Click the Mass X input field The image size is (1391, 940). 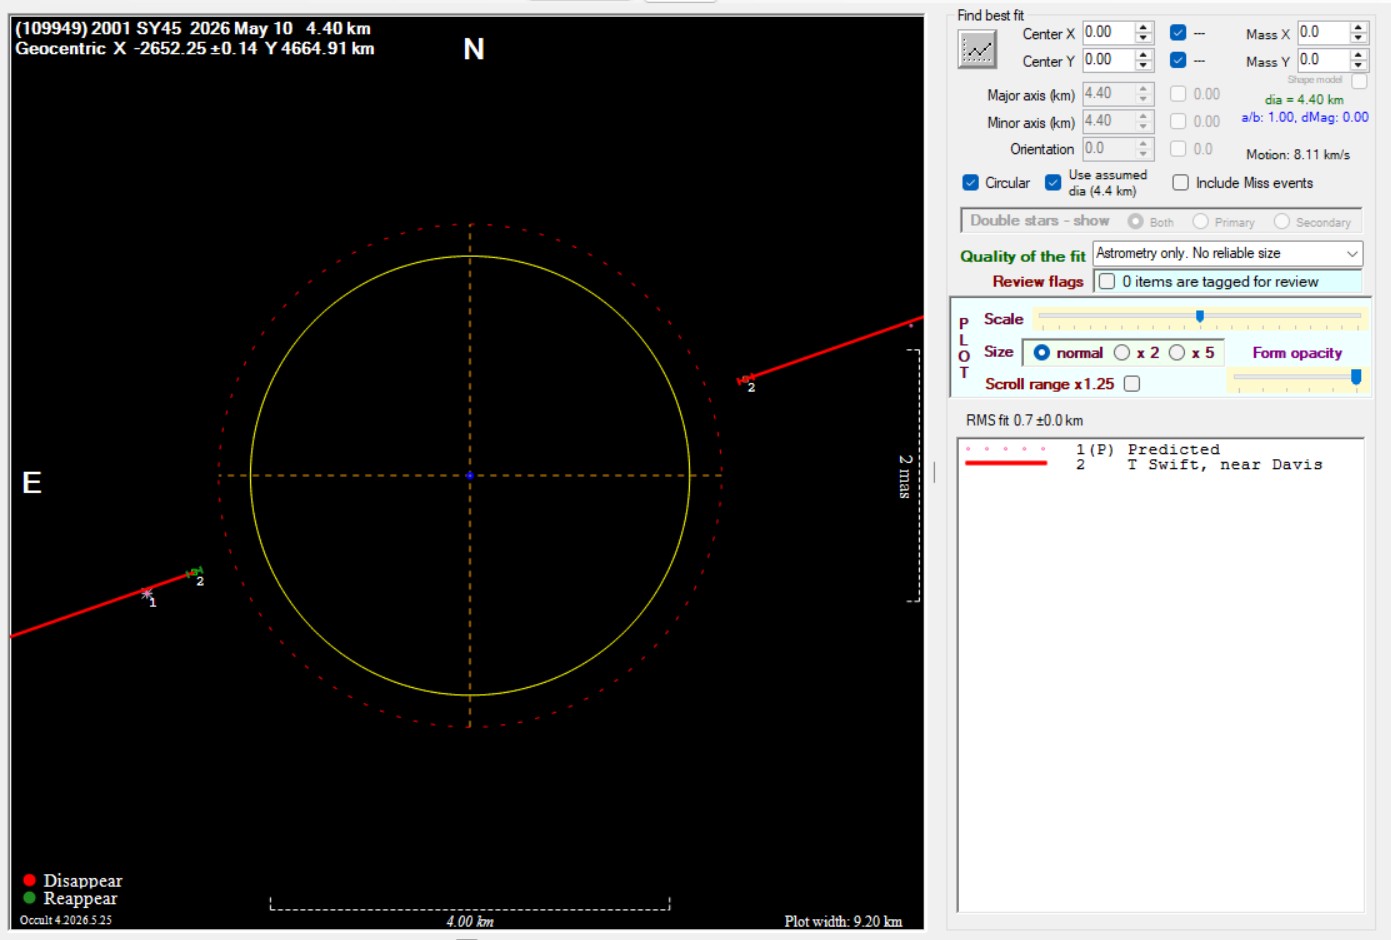(x=1323, y=33)
